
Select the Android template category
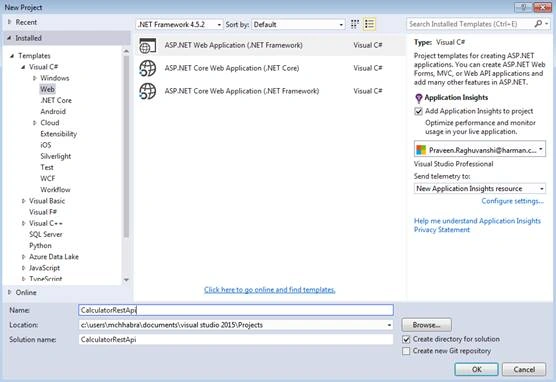pyautogui.click(x=53, y=111)
